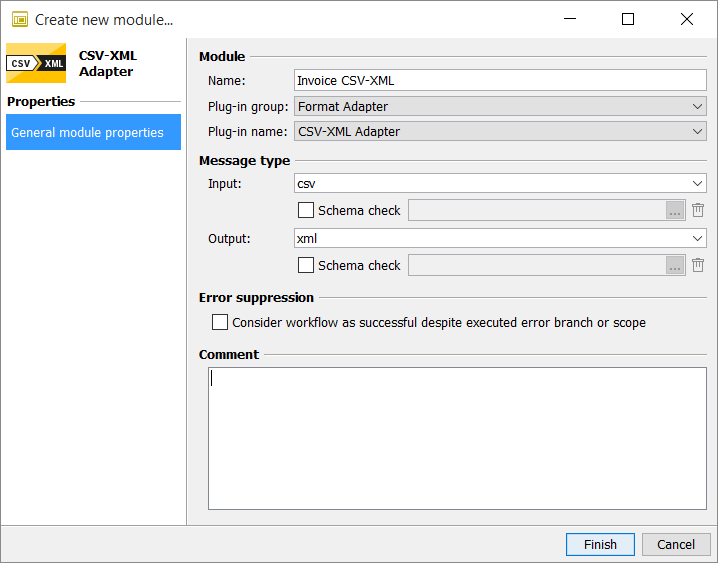
Task: Click the CSV-XML Adapter logo icon
Action: click(36, 63)
